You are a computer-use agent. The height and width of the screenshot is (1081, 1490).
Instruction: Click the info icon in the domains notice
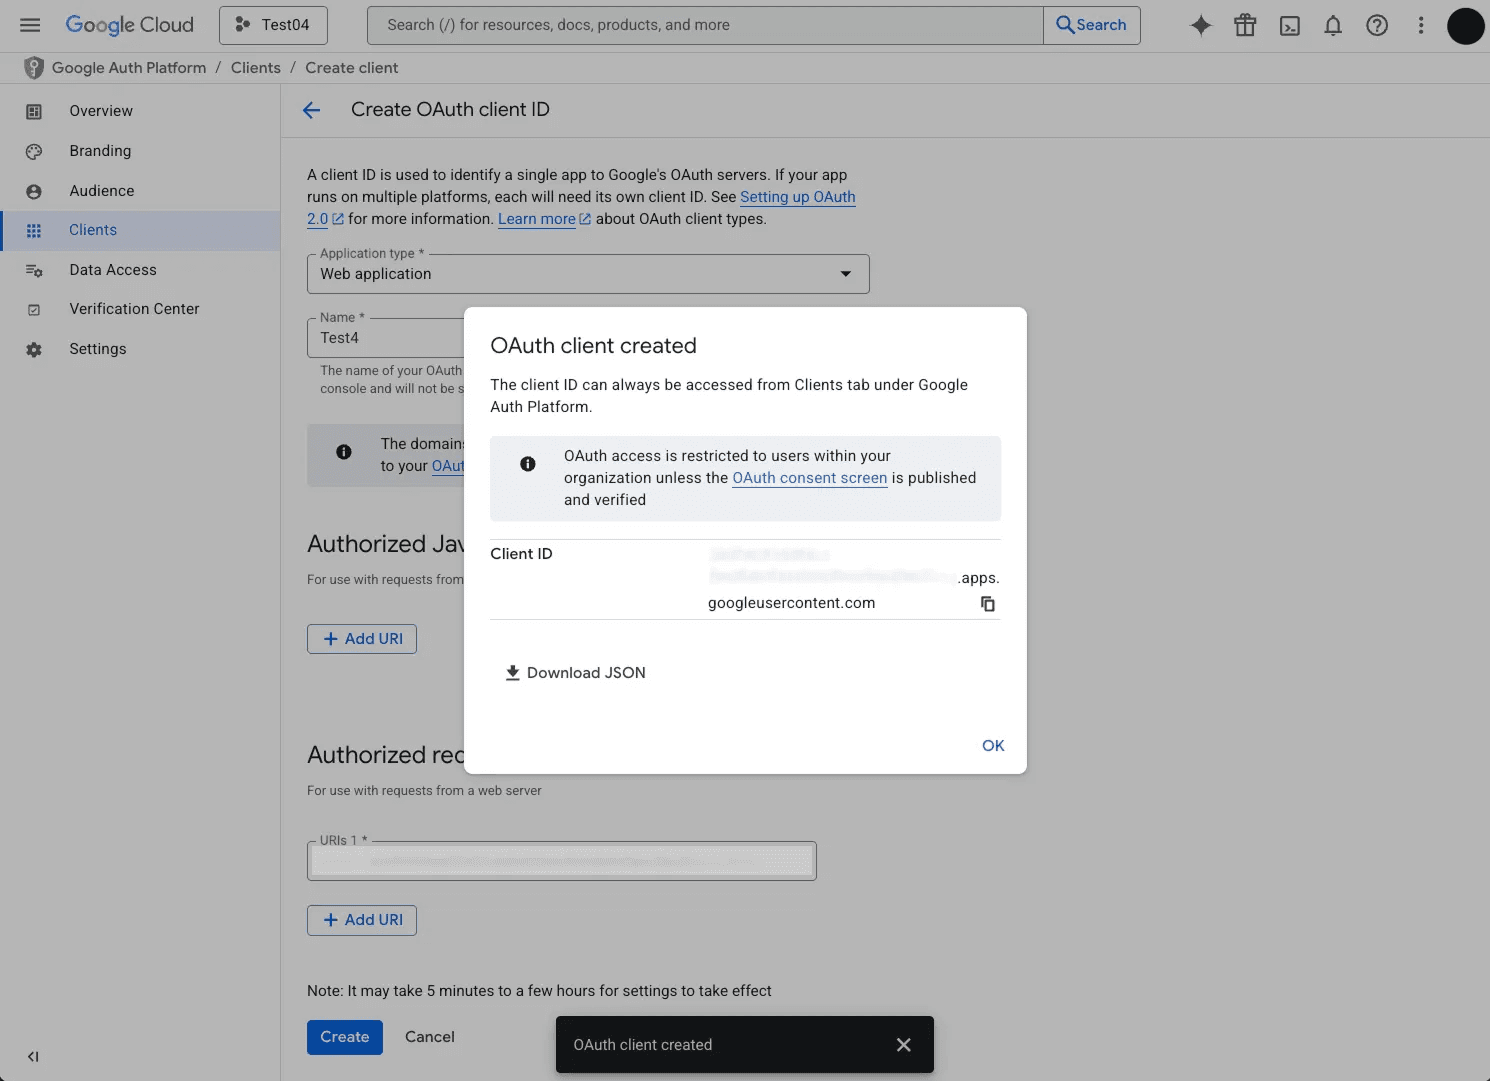tap(344, 452)
